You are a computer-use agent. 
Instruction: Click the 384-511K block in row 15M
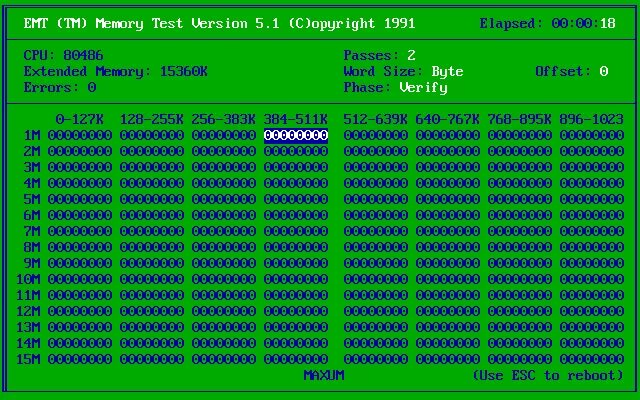pos(296,359)
